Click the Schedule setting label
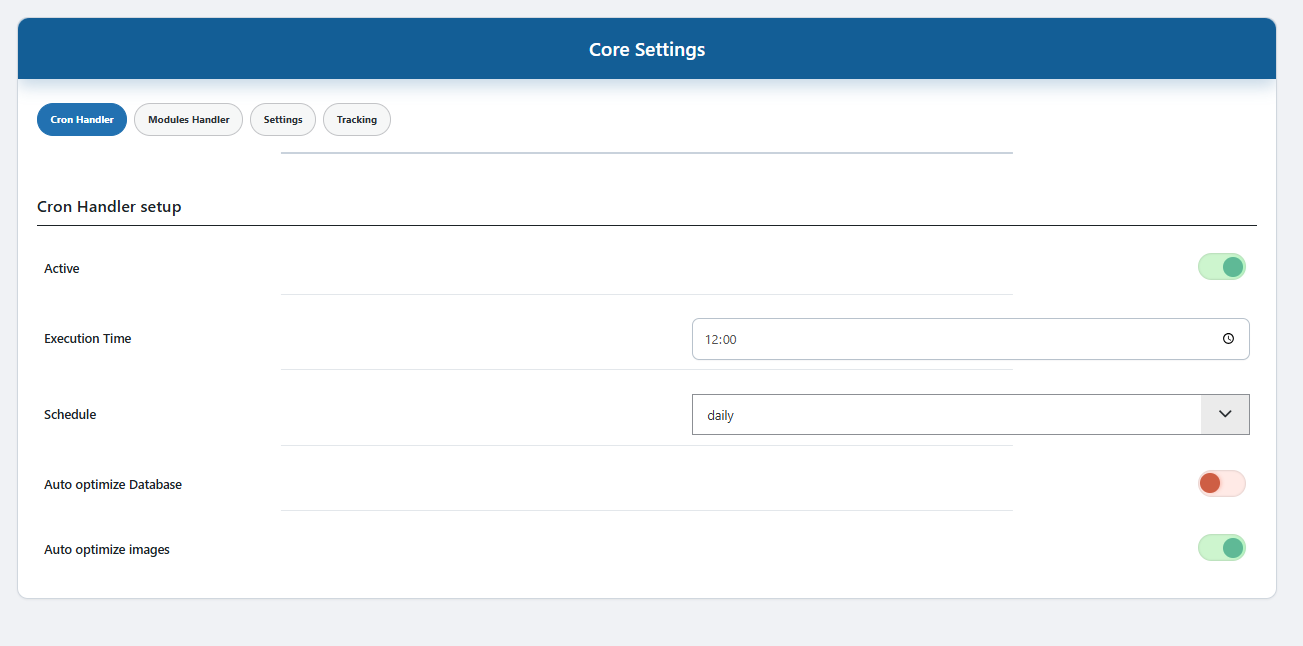1303x646 pixels. tap(70, 415)
